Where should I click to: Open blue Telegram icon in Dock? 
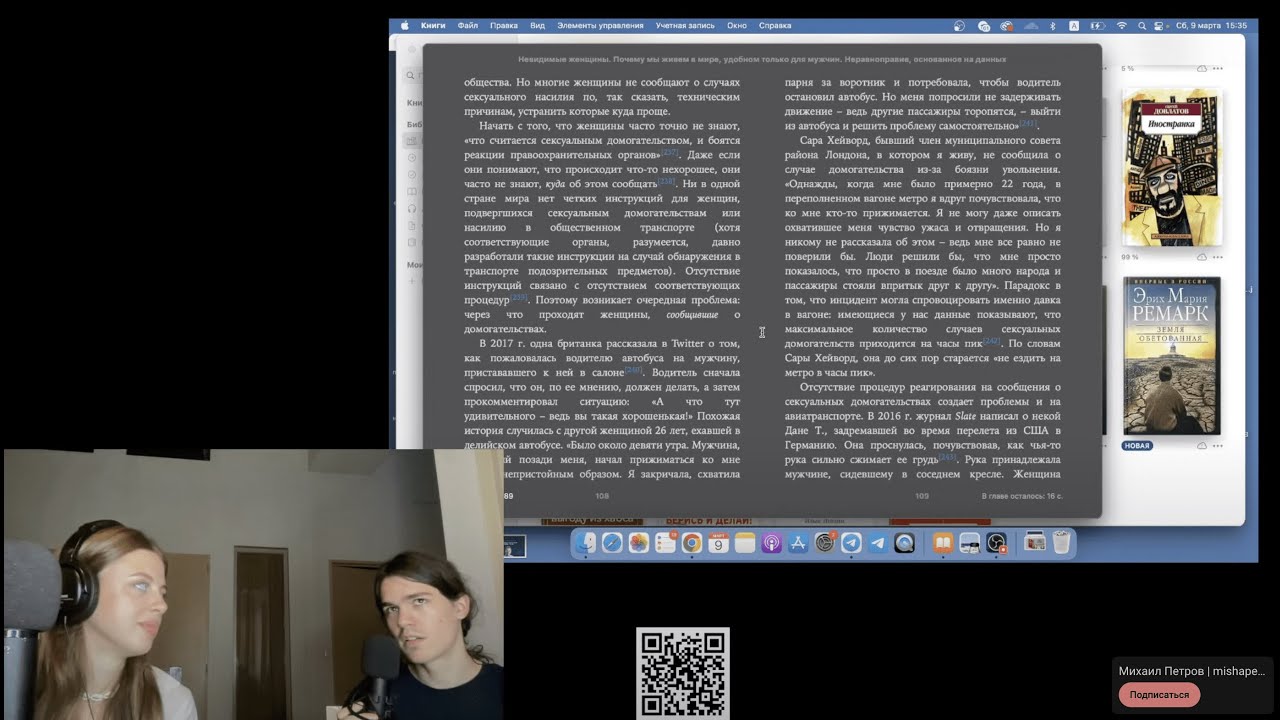(x=878, y=543)
